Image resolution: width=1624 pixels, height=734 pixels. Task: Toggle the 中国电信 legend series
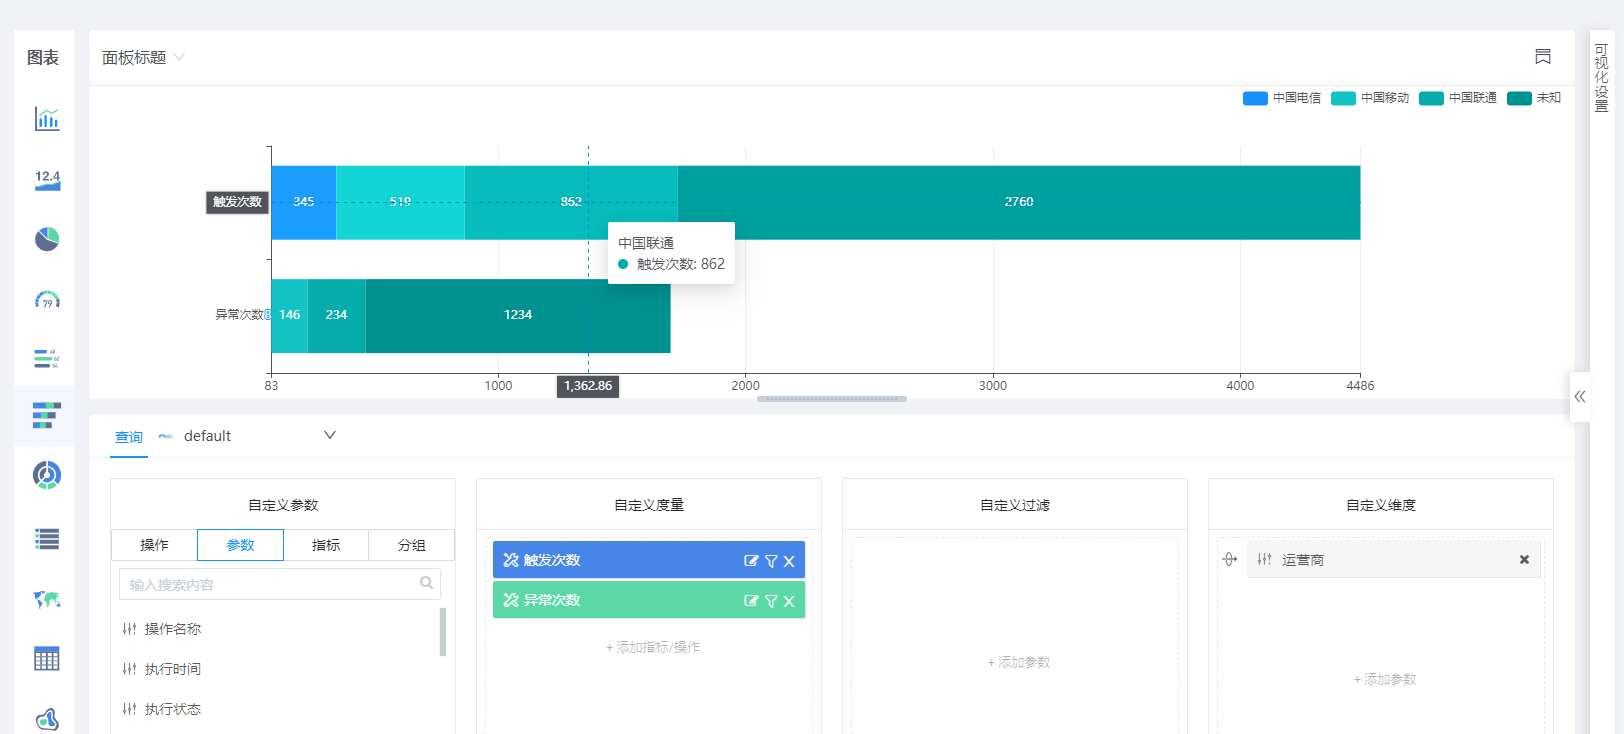[x=1282, y=98]
